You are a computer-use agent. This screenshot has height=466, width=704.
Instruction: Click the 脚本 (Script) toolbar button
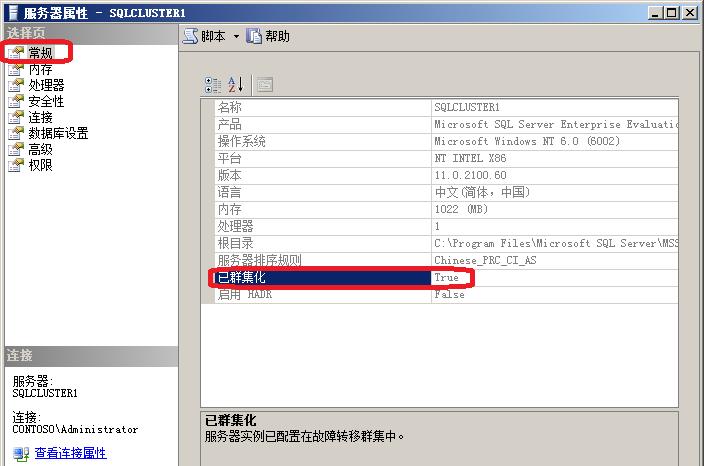(x=205, y=36)
